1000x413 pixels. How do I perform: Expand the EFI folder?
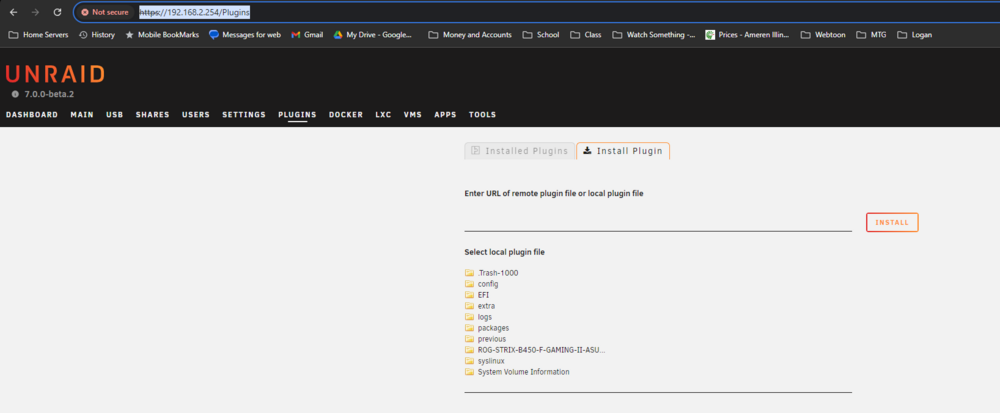click(477, 295)
